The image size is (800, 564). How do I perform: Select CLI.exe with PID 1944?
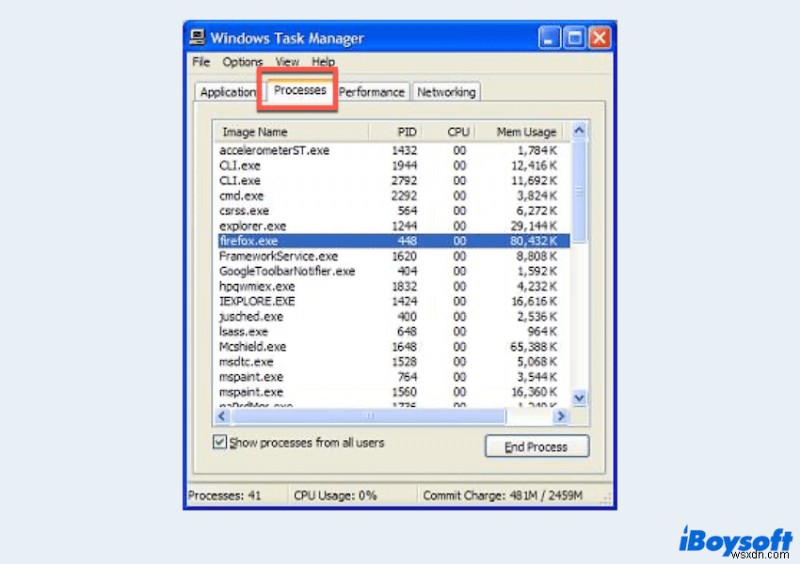click(x=393, y=165)
